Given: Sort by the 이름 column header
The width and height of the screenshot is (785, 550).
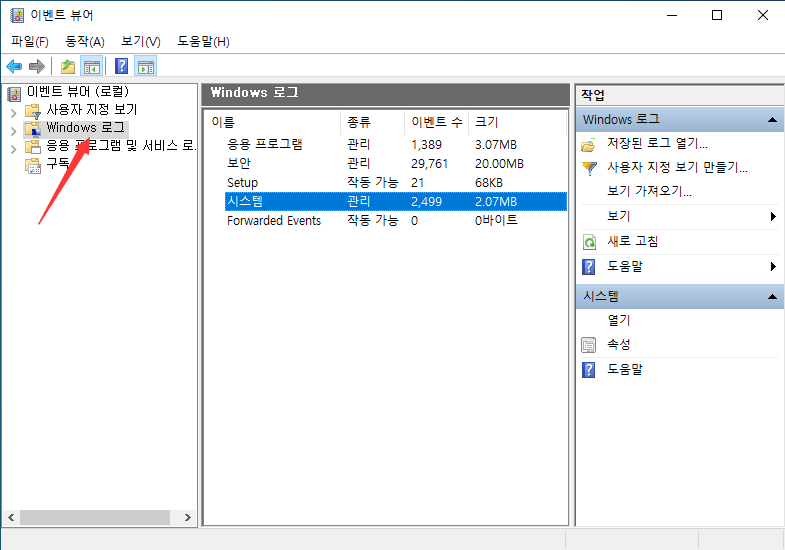Looking at the screenshot, I should click(273, 122).
